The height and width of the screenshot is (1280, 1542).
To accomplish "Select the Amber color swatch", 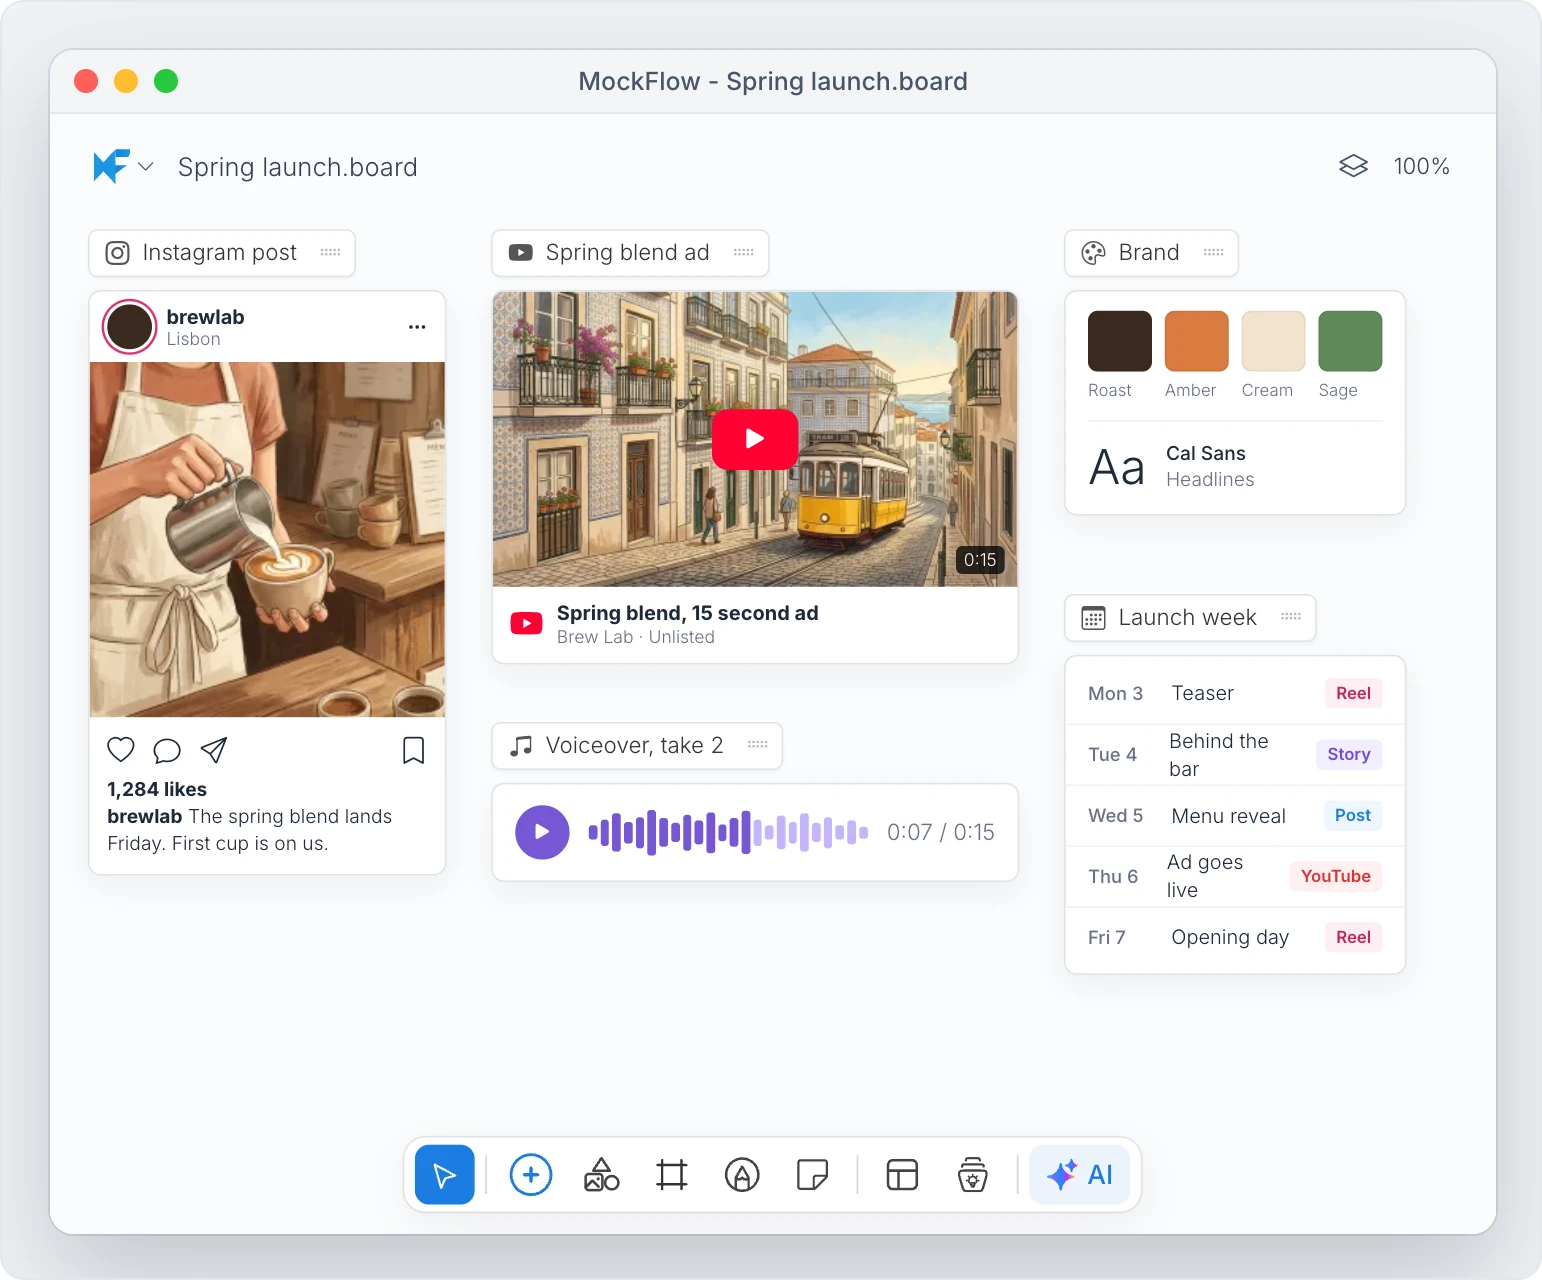I will tap(1196, 341).
